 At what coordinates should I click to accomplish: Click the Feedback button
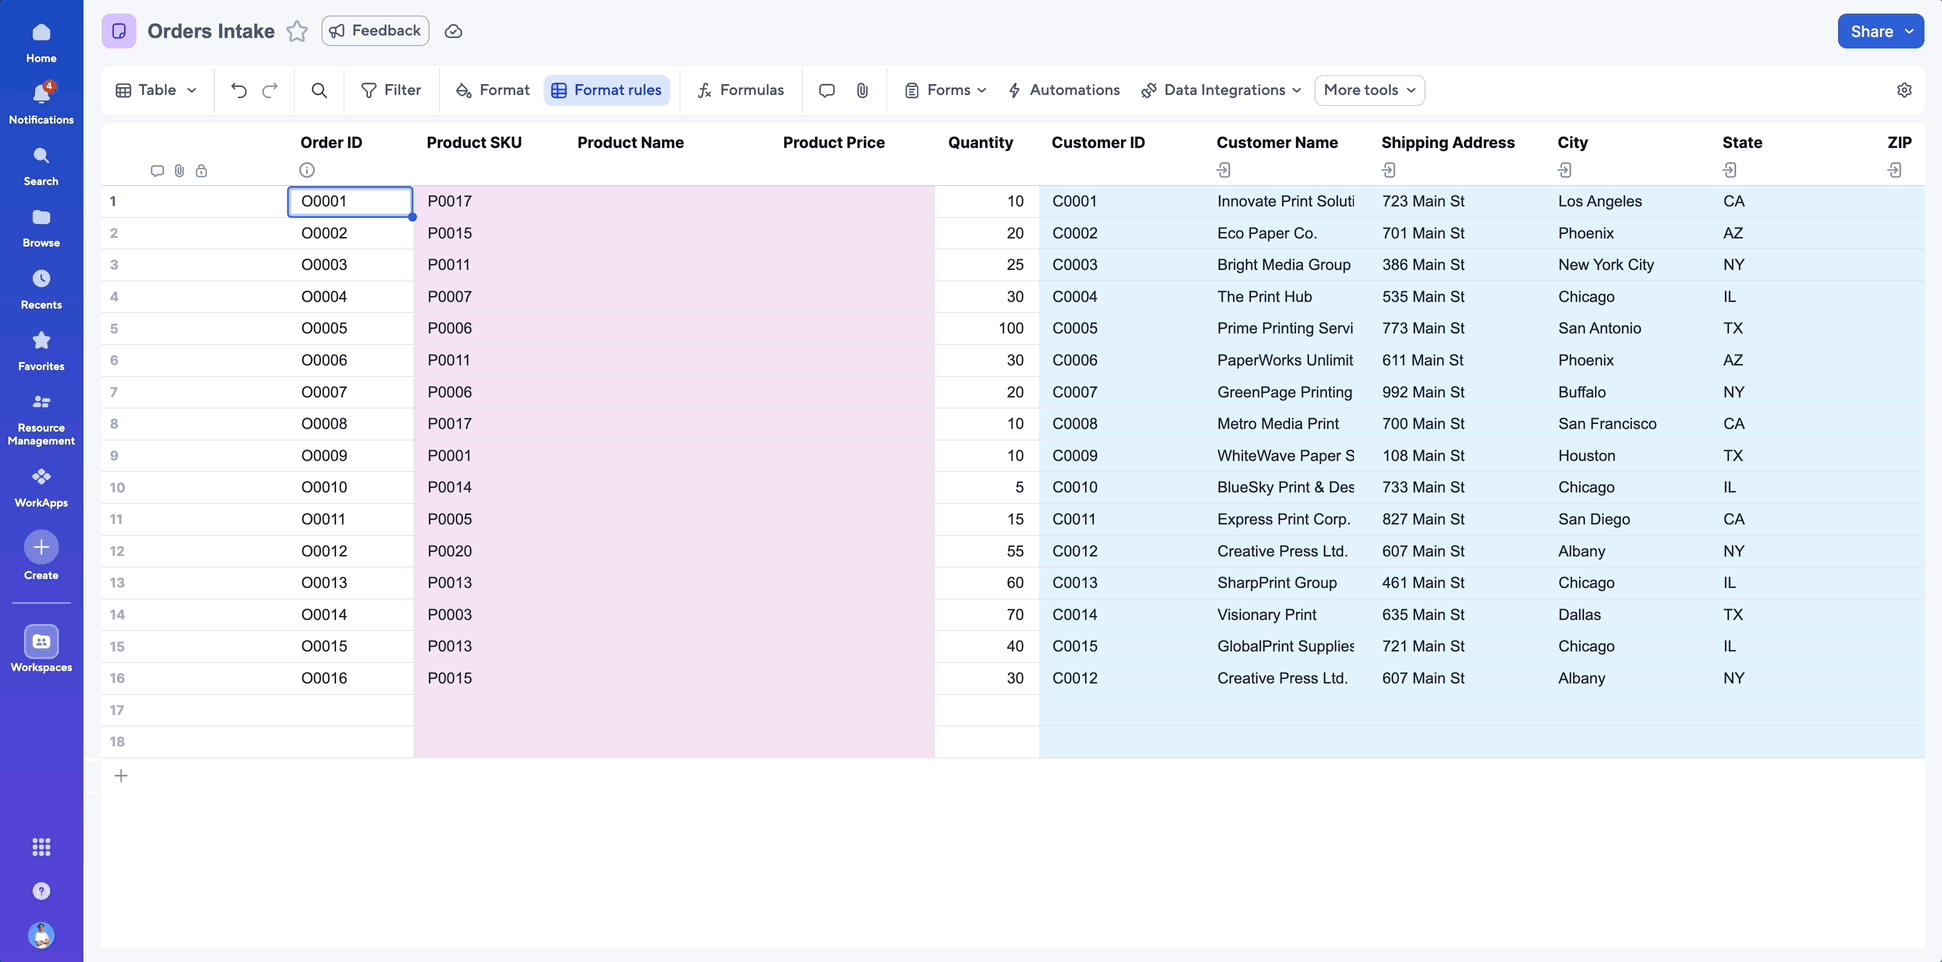(374, 31)
